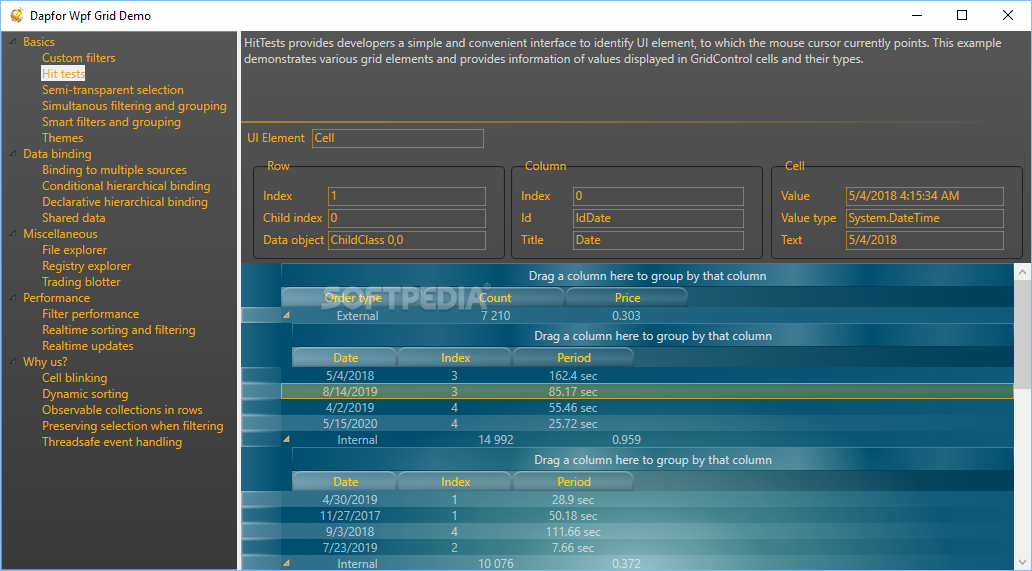
Task: Collapse the Why us? tree group
Action: pyautogui.click(x=13, y=362)
